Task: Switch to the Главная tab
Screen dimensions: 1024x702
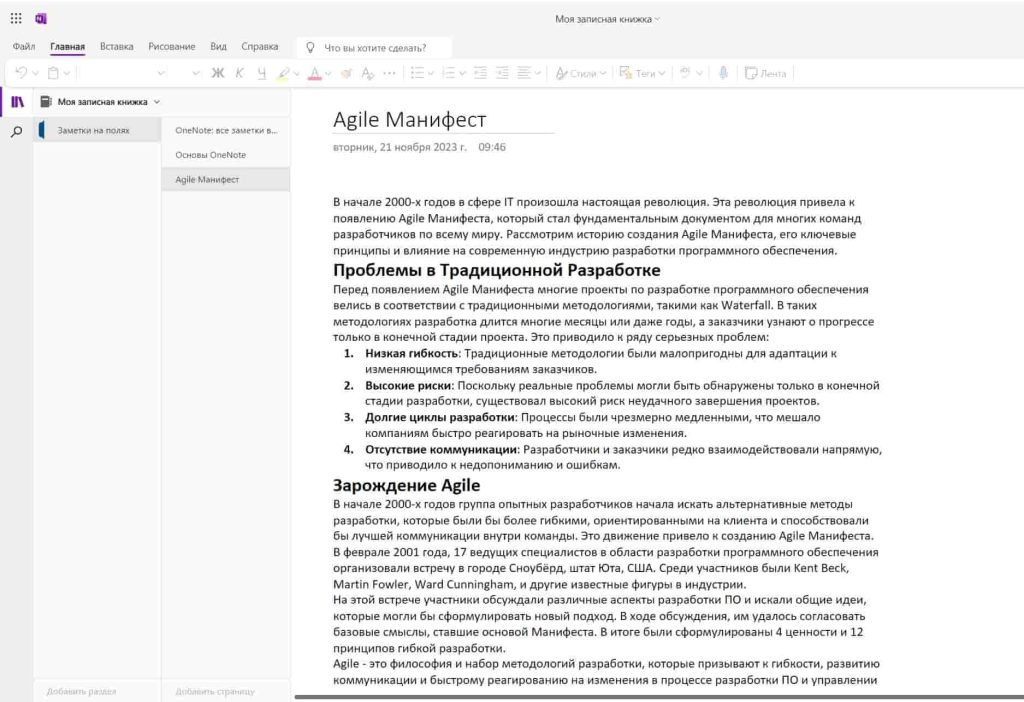Action: coord(67,46)
